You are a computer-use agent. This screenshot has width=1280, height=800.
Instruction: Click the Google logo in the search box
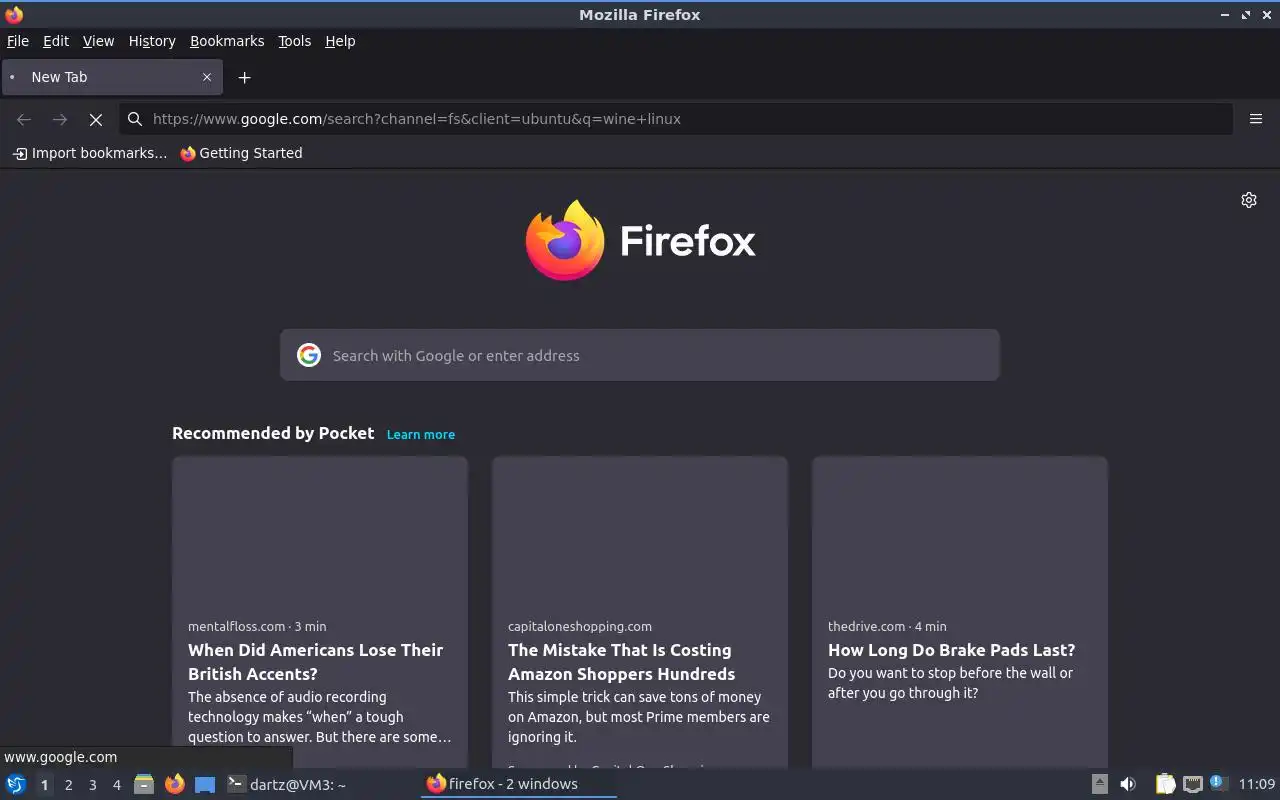click(x=309, y=355)
